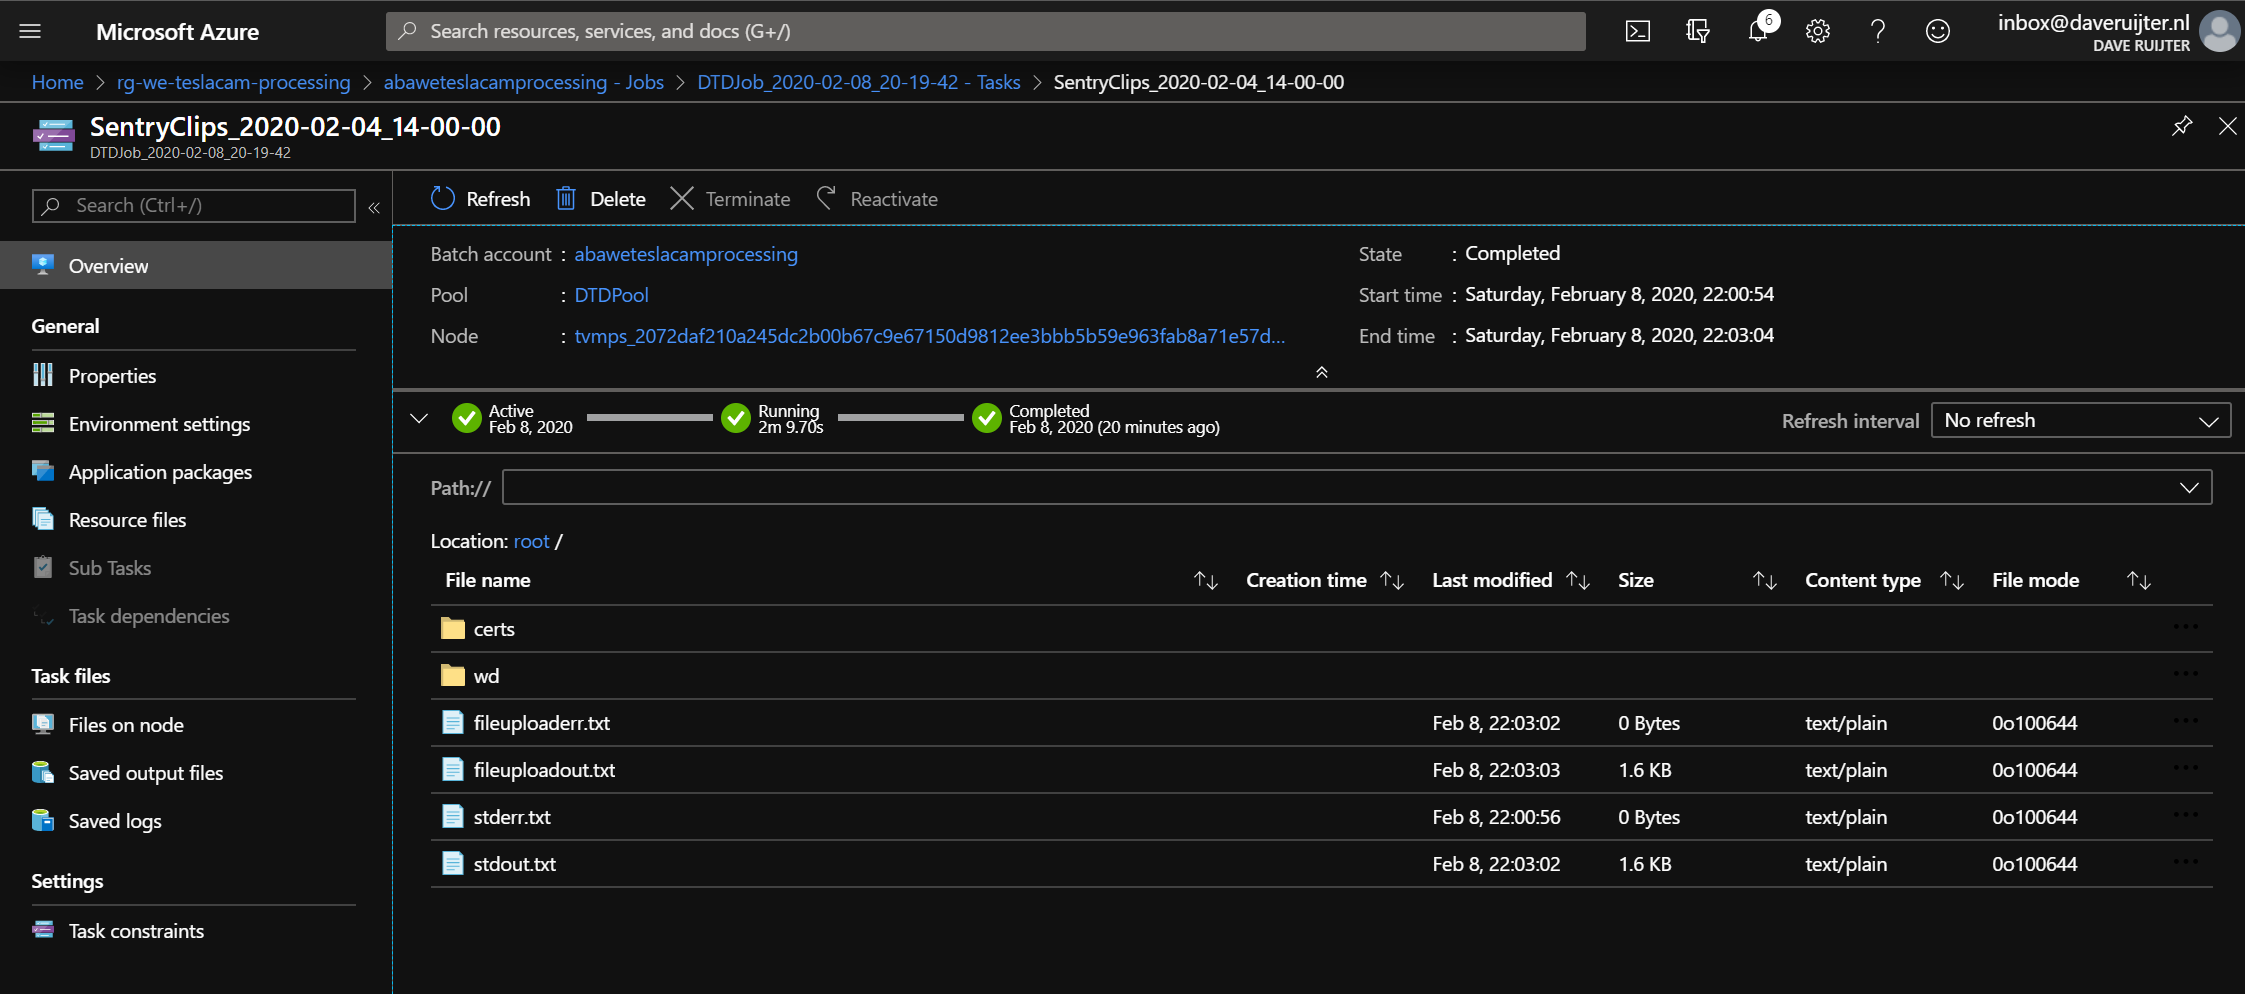Sort by Content type column arrows
The height and width of the screenshot is (994, 2245).
1952,580
